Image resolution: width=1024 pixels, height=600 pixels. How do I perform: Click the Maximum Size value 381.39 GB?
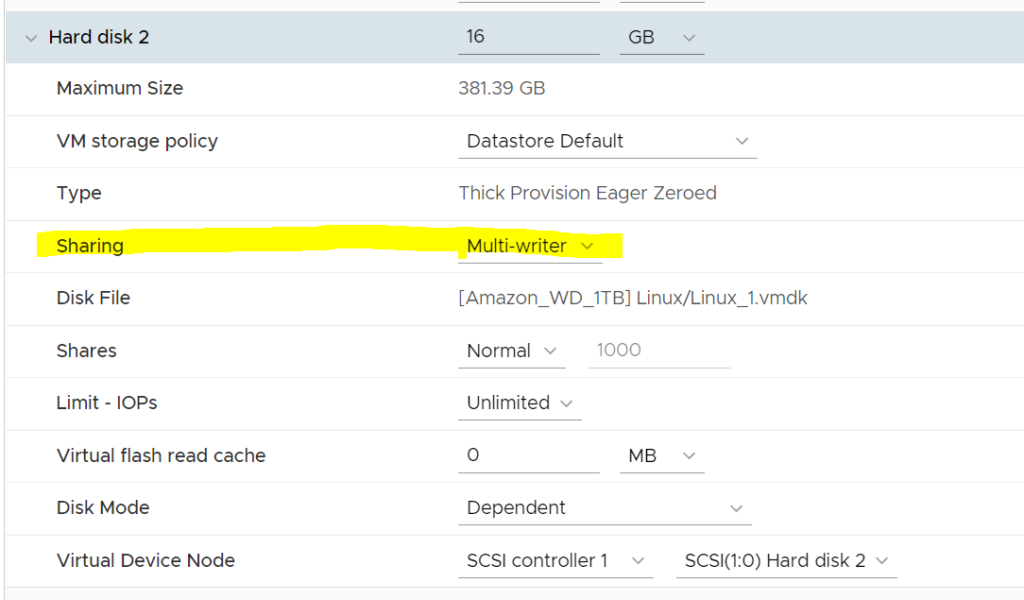pos(501,88)
